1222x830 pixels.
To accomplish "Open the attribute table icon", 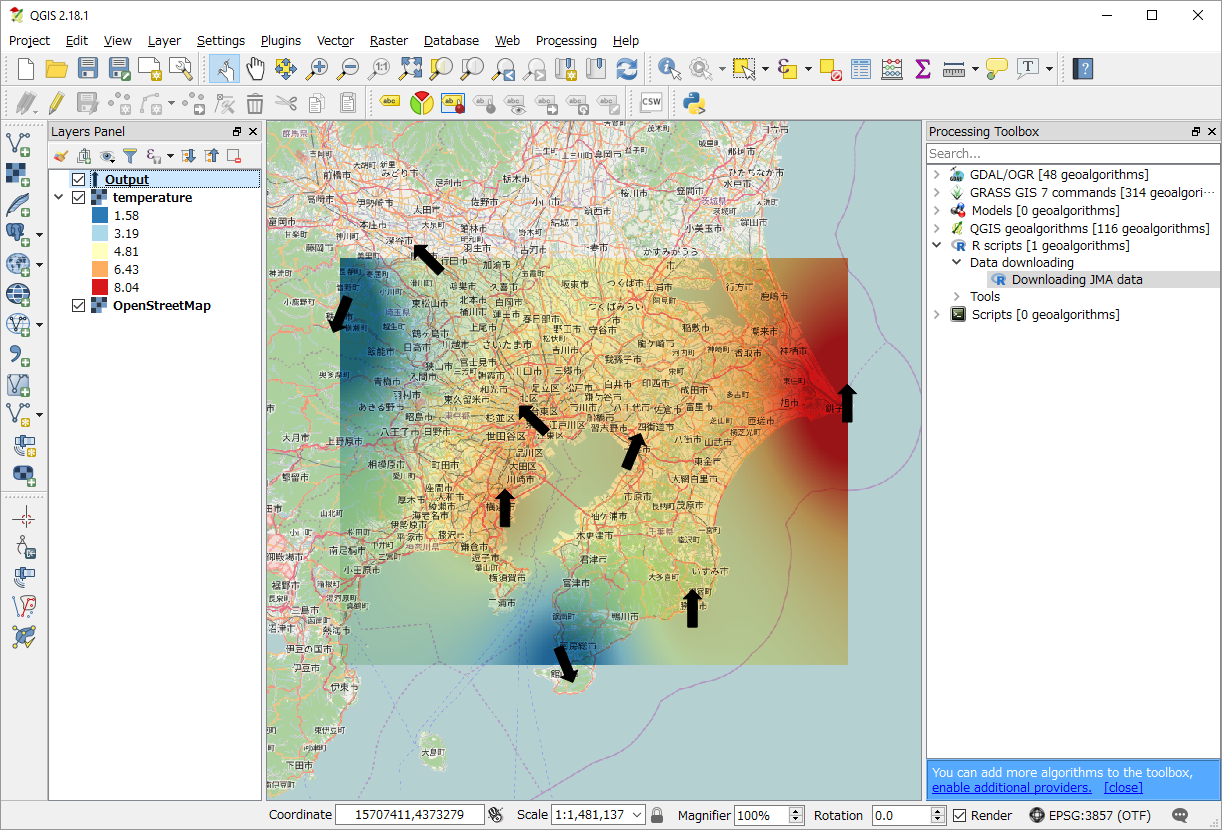I will tap(861, 69).
